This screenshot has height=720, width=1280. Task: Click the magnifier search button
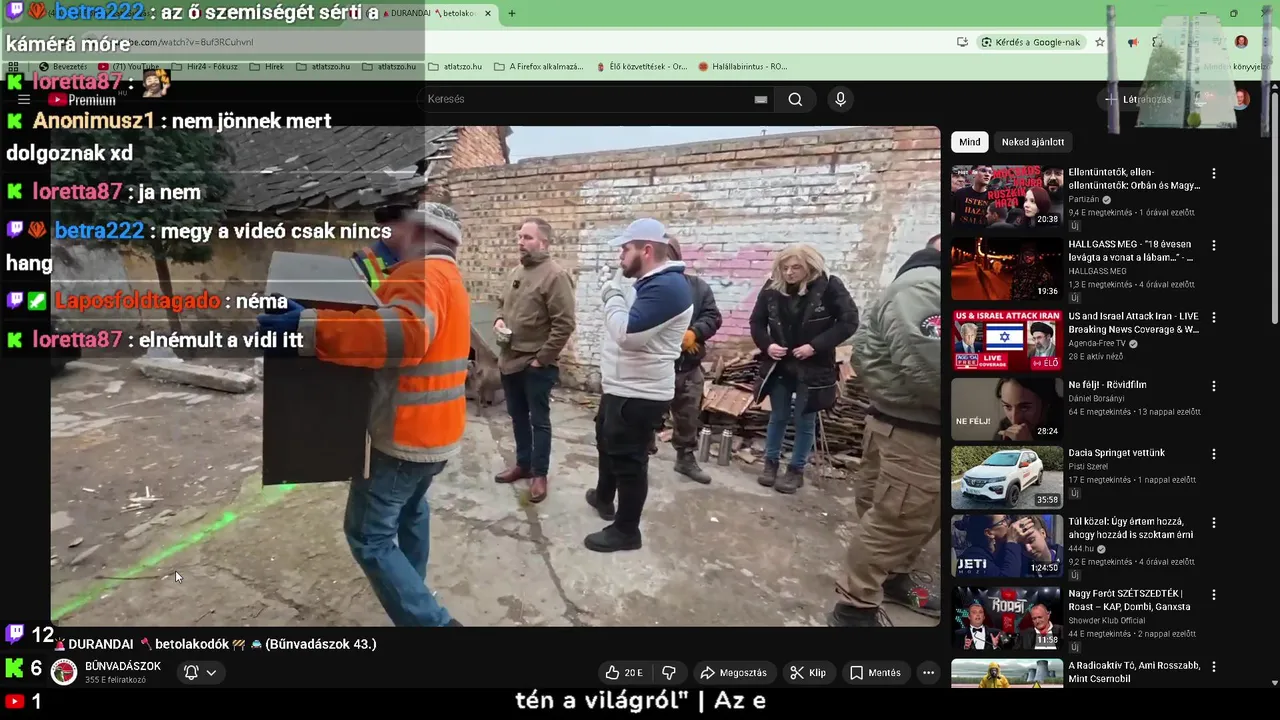tap(795, 99)
